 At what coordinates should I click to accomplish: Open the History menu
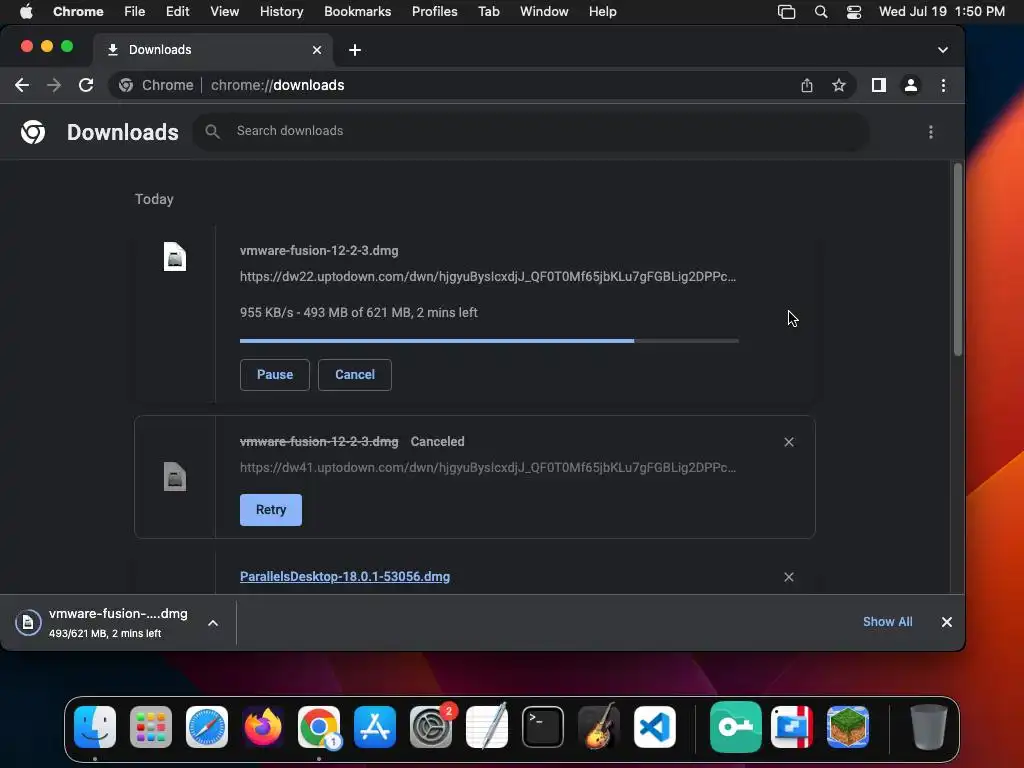tap(281, 11)
